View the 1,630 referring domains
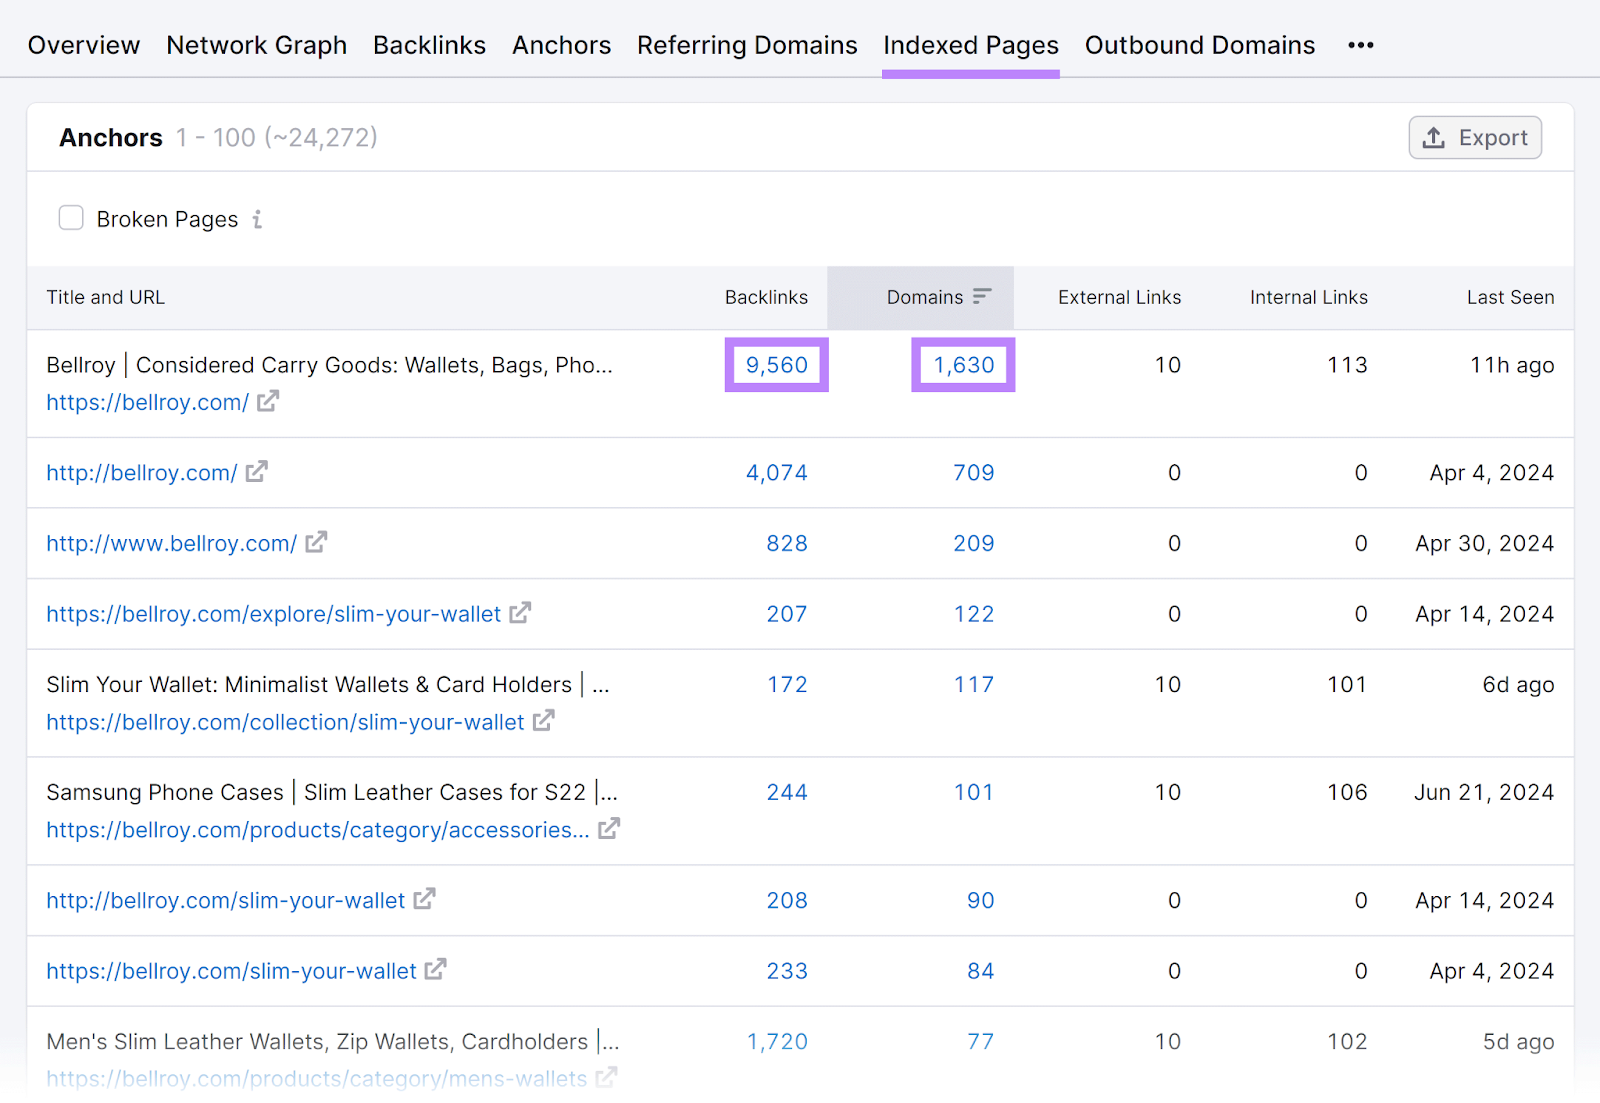The height and width of the screenshot is (1103, 1600). click(964, 365)
